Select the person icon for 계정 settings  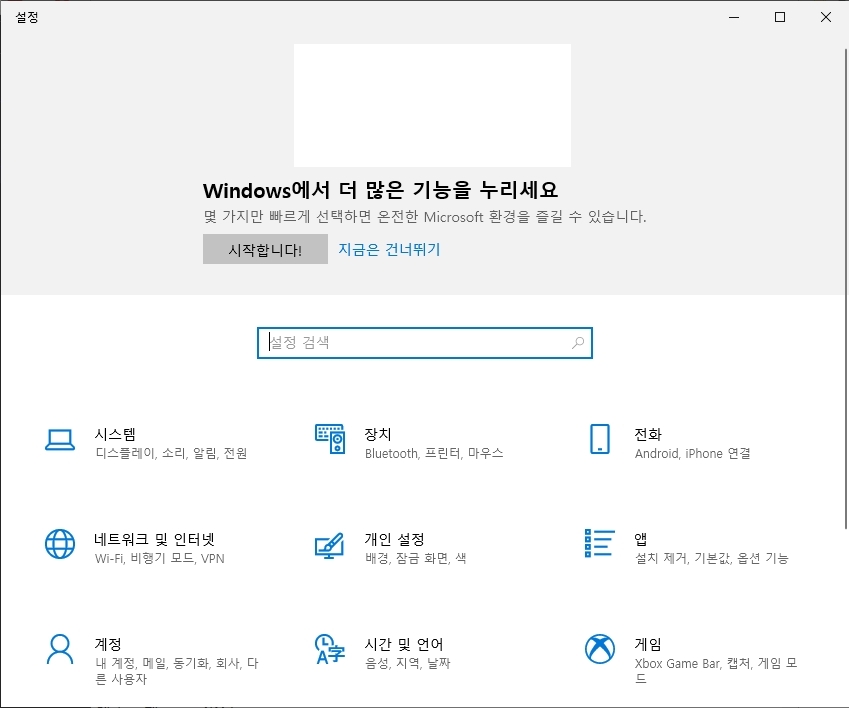60,649
